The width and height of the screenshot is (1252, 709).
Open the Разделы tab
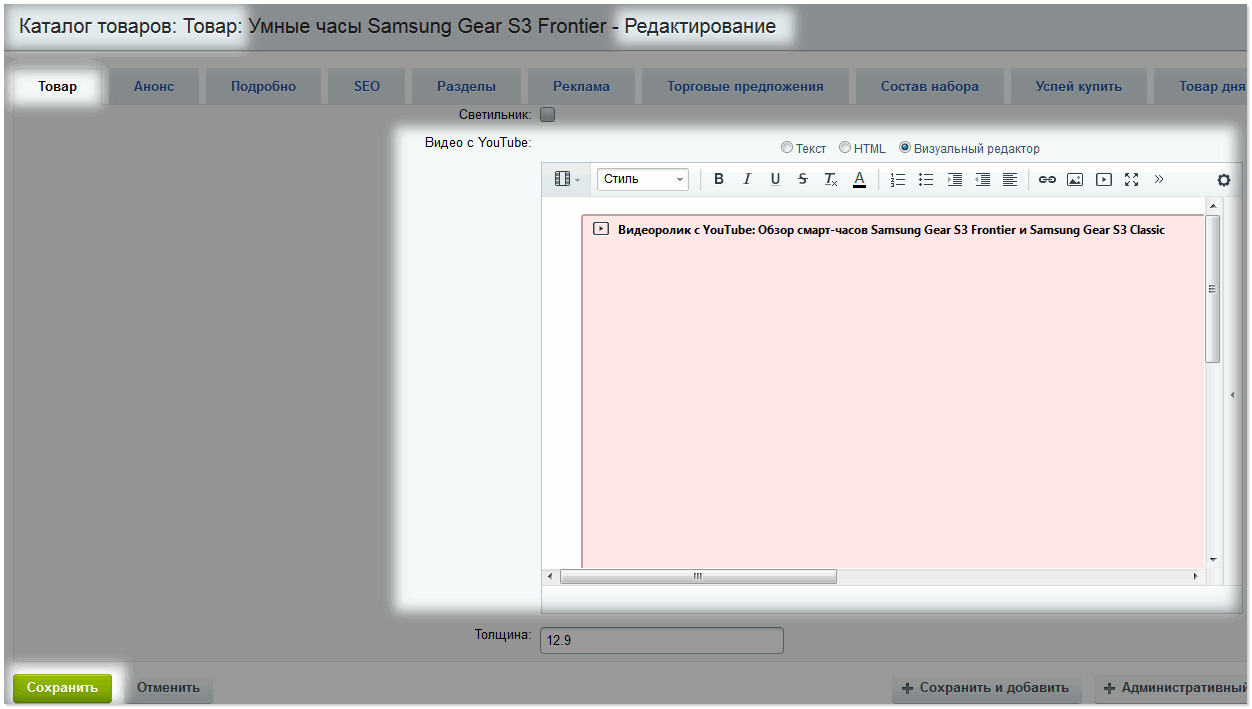click(466, 86)
